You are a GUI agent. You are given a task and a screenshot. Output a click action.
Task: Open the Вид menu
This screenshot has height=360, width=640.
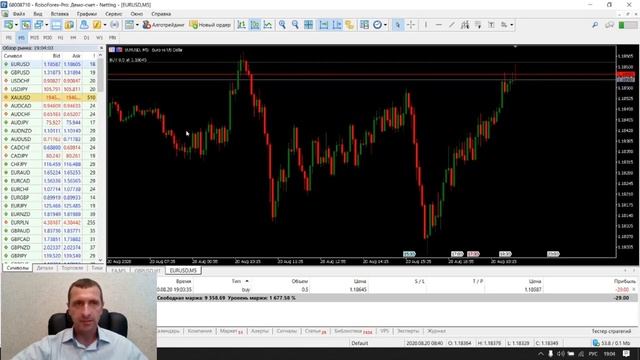click(x=38, y=14)
